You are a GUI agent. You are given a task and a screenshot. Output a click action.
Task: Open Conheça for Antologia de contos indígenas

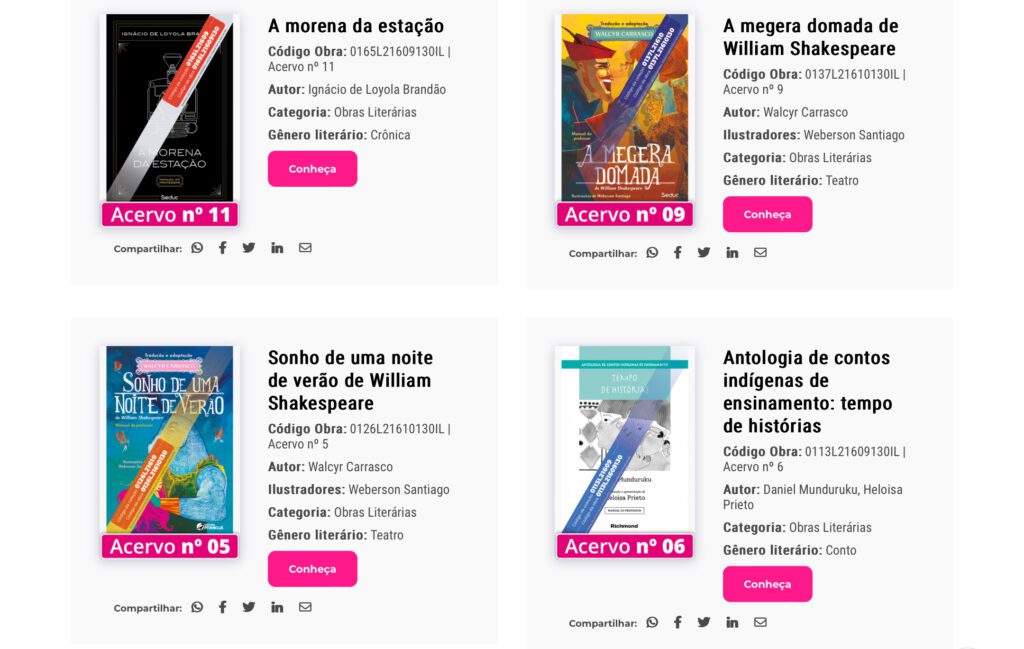click(767, 584)
